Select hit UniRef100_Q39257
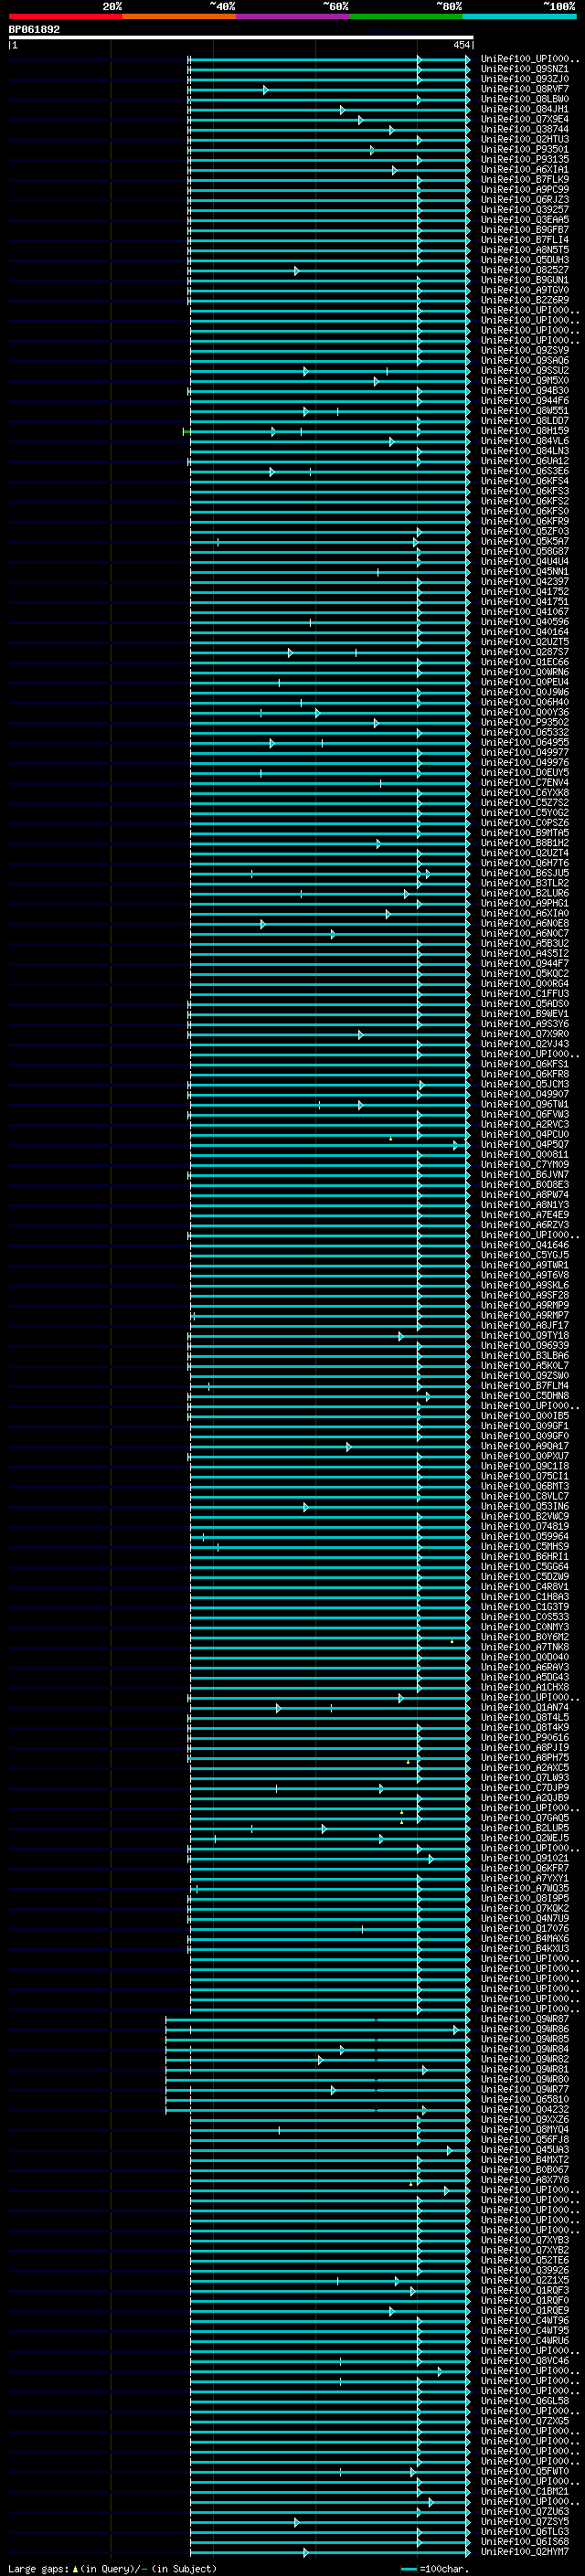585x2576 pixels. pyautogui.click(x=525, y=210)
